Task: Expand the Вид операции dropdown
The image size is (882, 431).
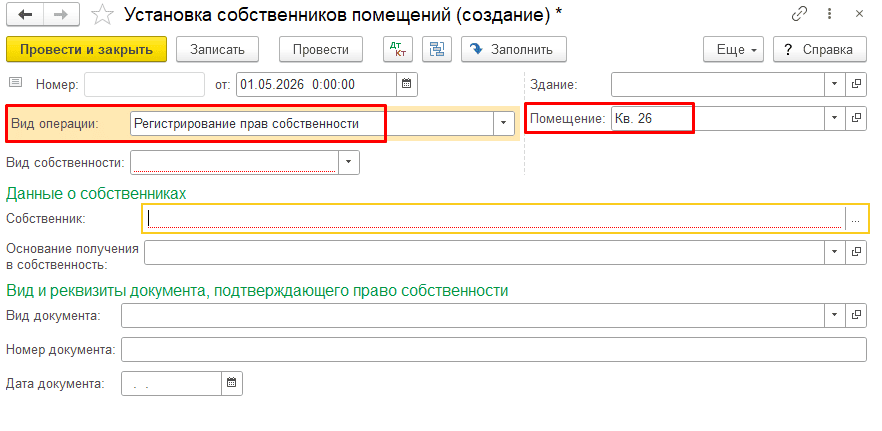Action: click(504, 123)
